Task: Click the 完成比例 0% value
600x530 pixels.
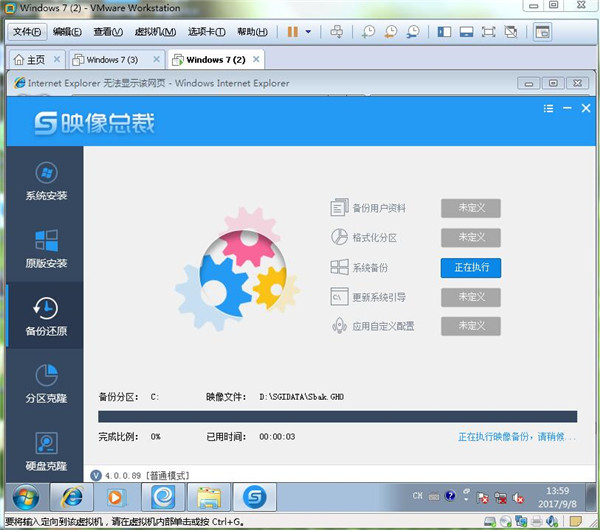Action: coord(155,437)
